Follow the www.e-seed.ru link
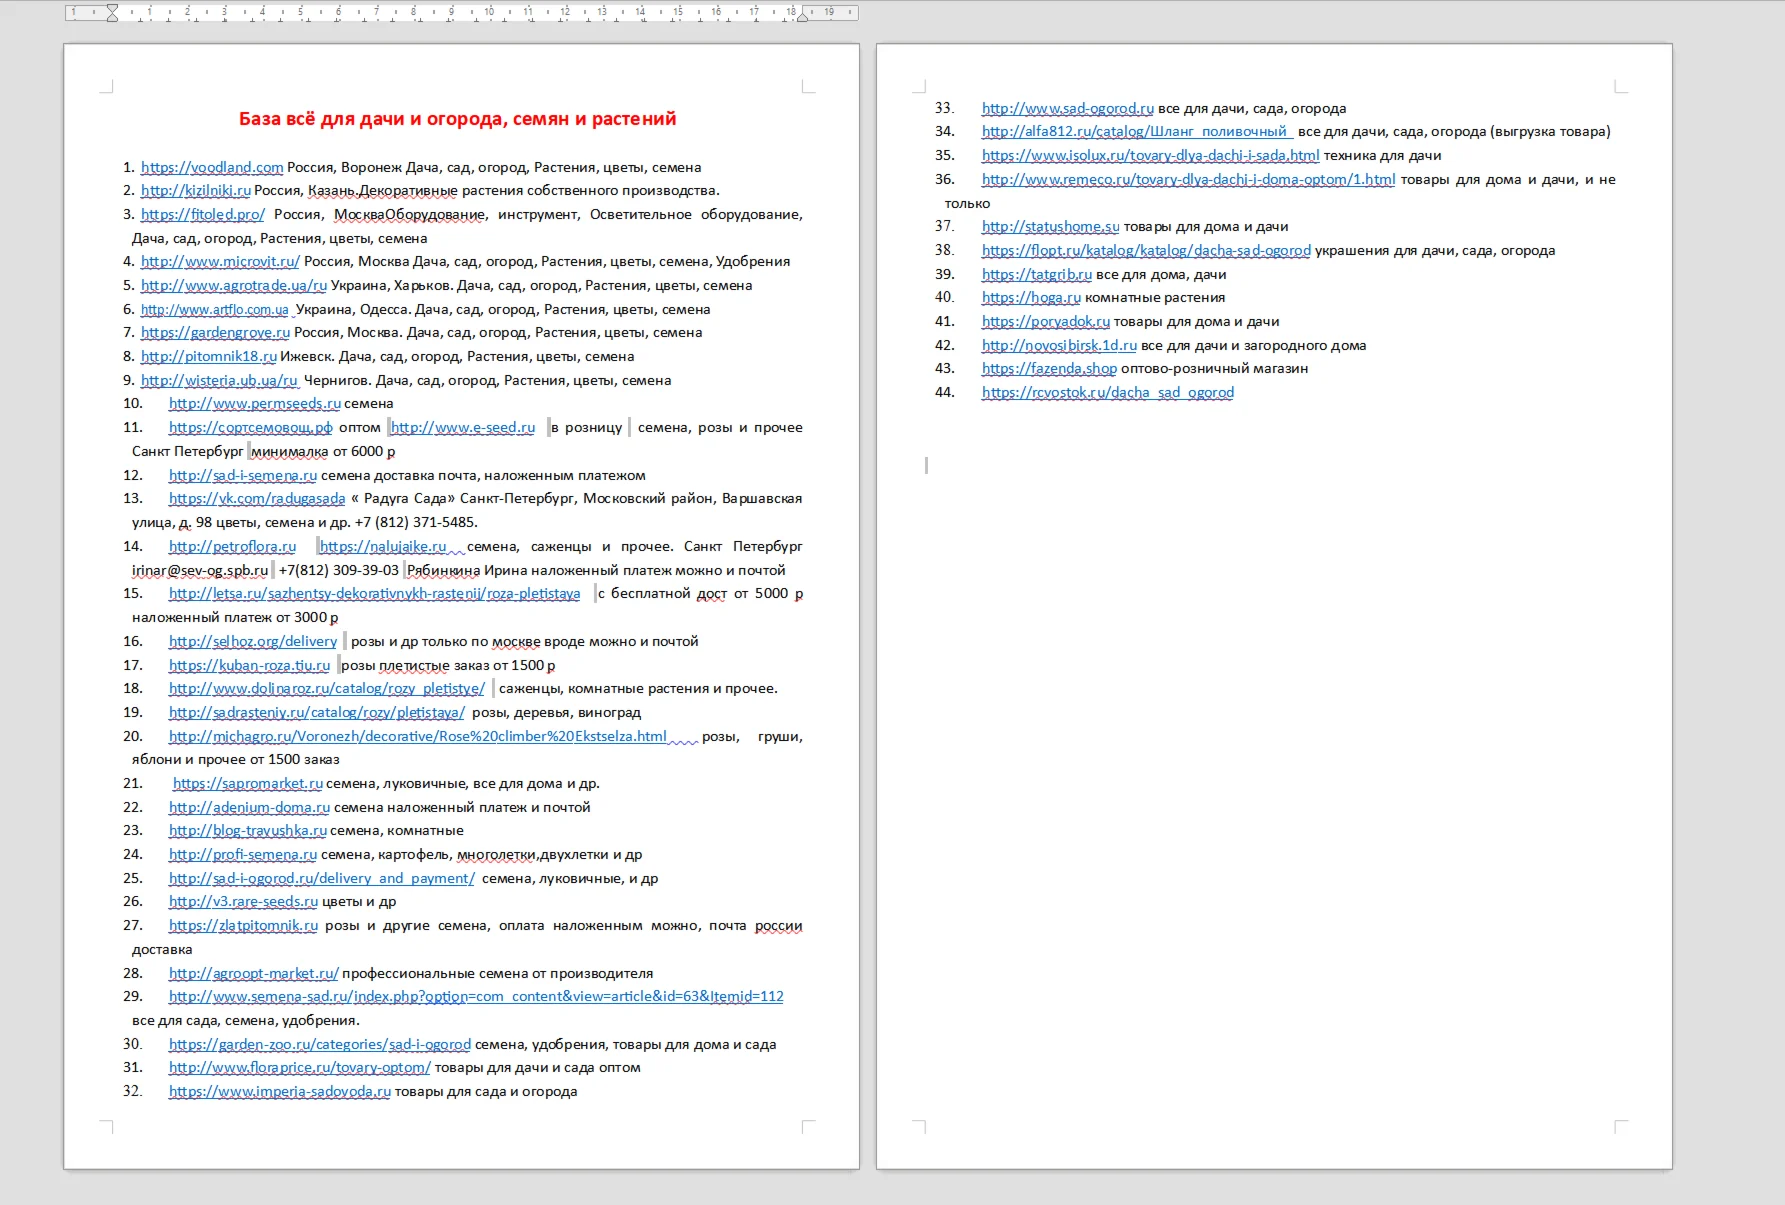This screenshot has height=1205, width=1785. (463, 427)
